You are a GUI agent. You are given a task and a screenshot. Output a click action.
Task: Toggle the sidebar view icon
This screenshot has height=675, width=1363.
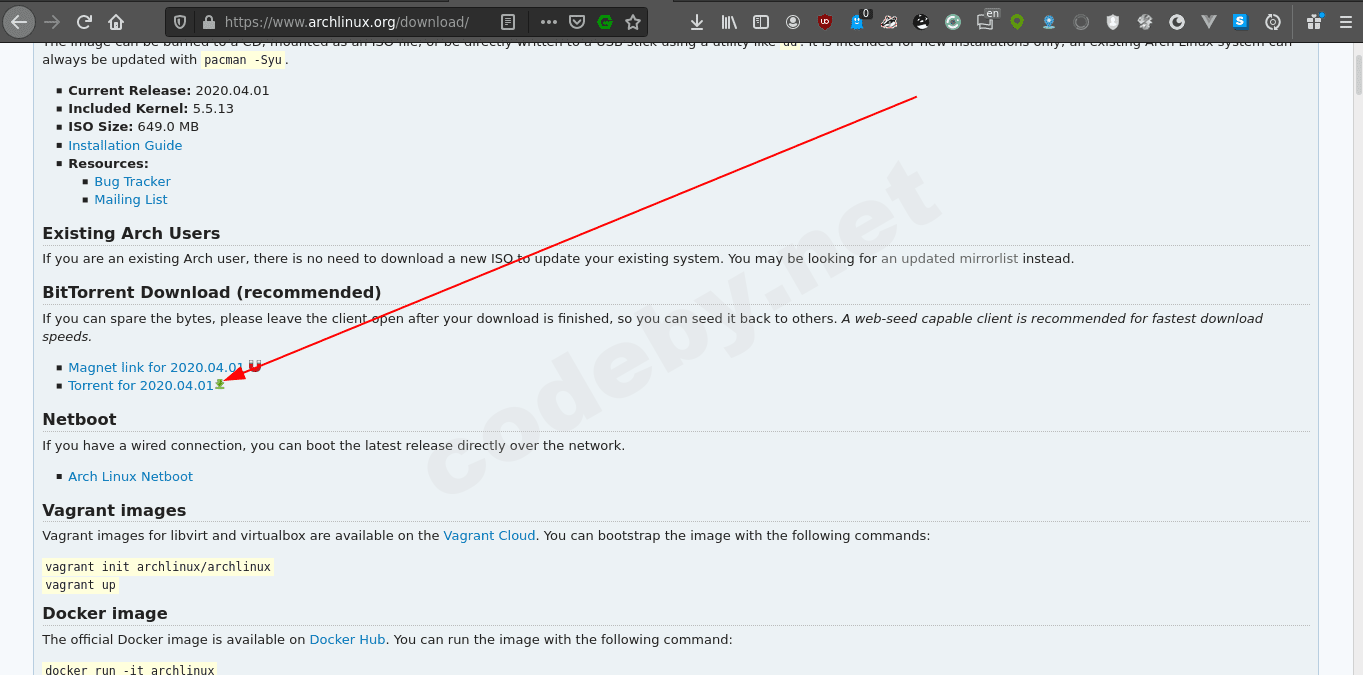(761, 21)
